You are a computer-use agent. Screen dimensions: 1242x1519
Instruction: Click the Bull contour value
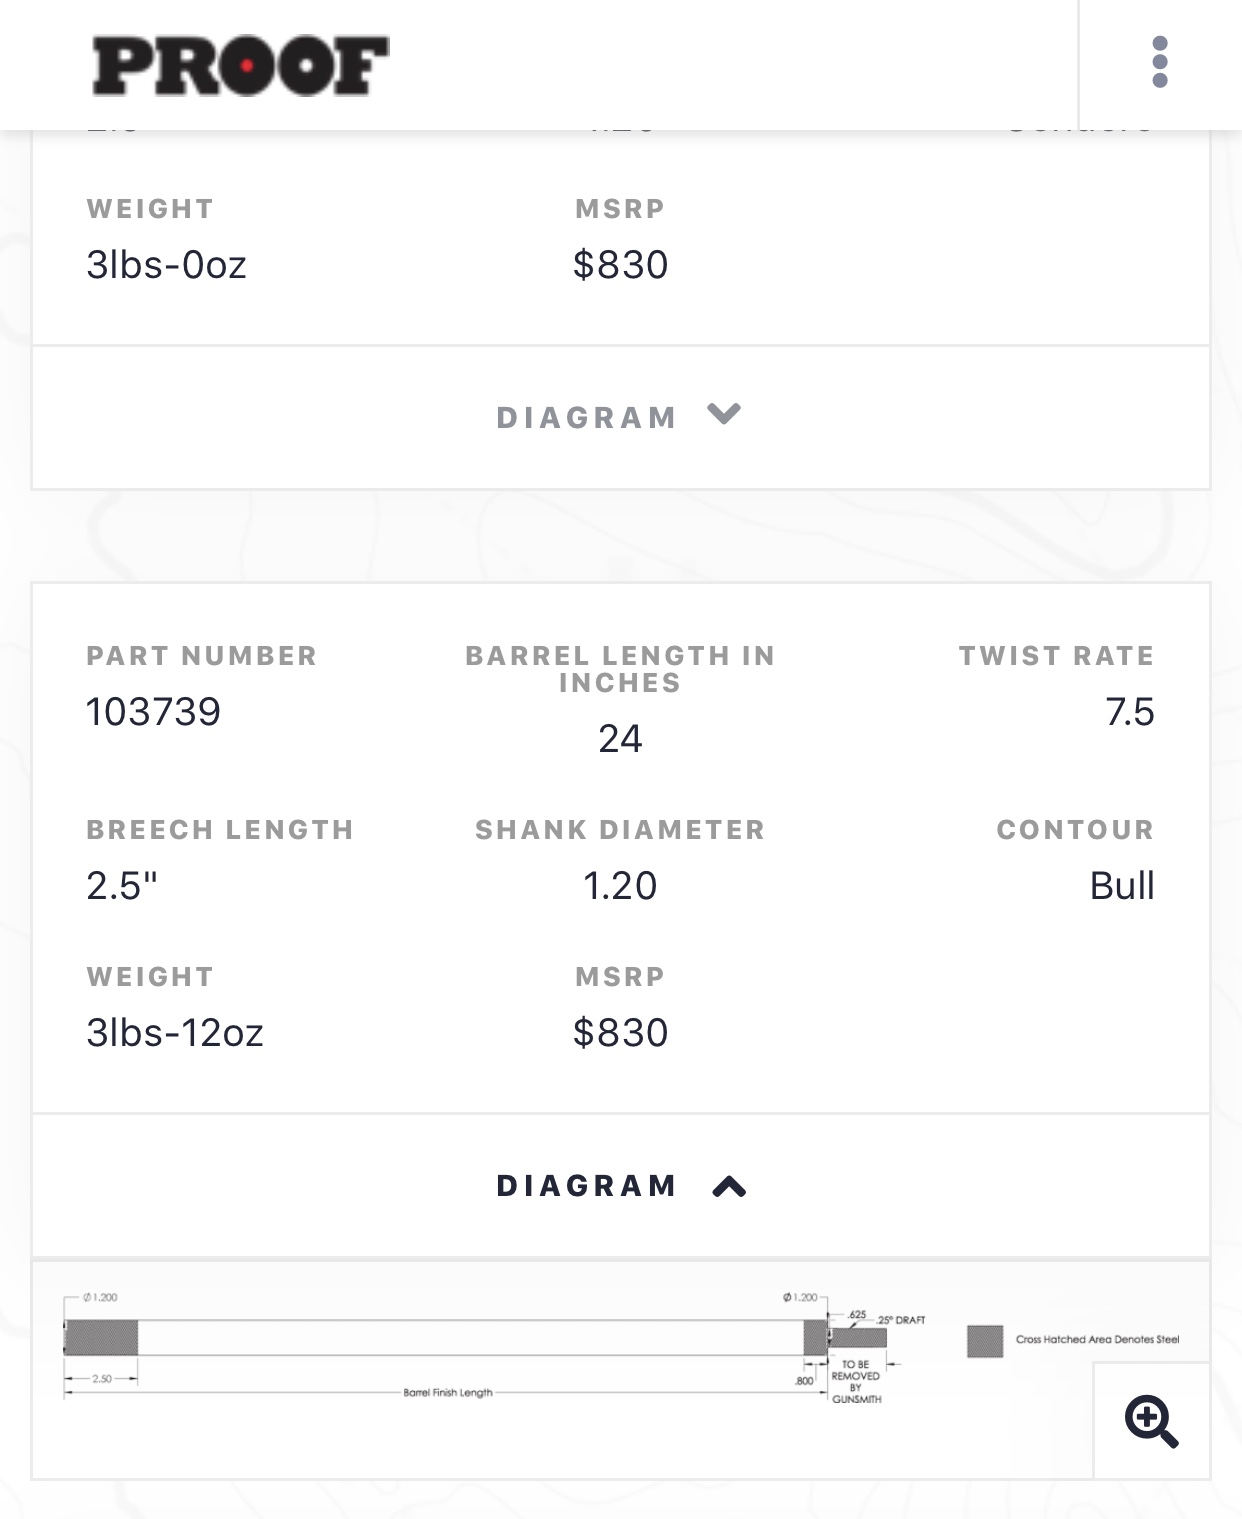[x=1121, y=886]
